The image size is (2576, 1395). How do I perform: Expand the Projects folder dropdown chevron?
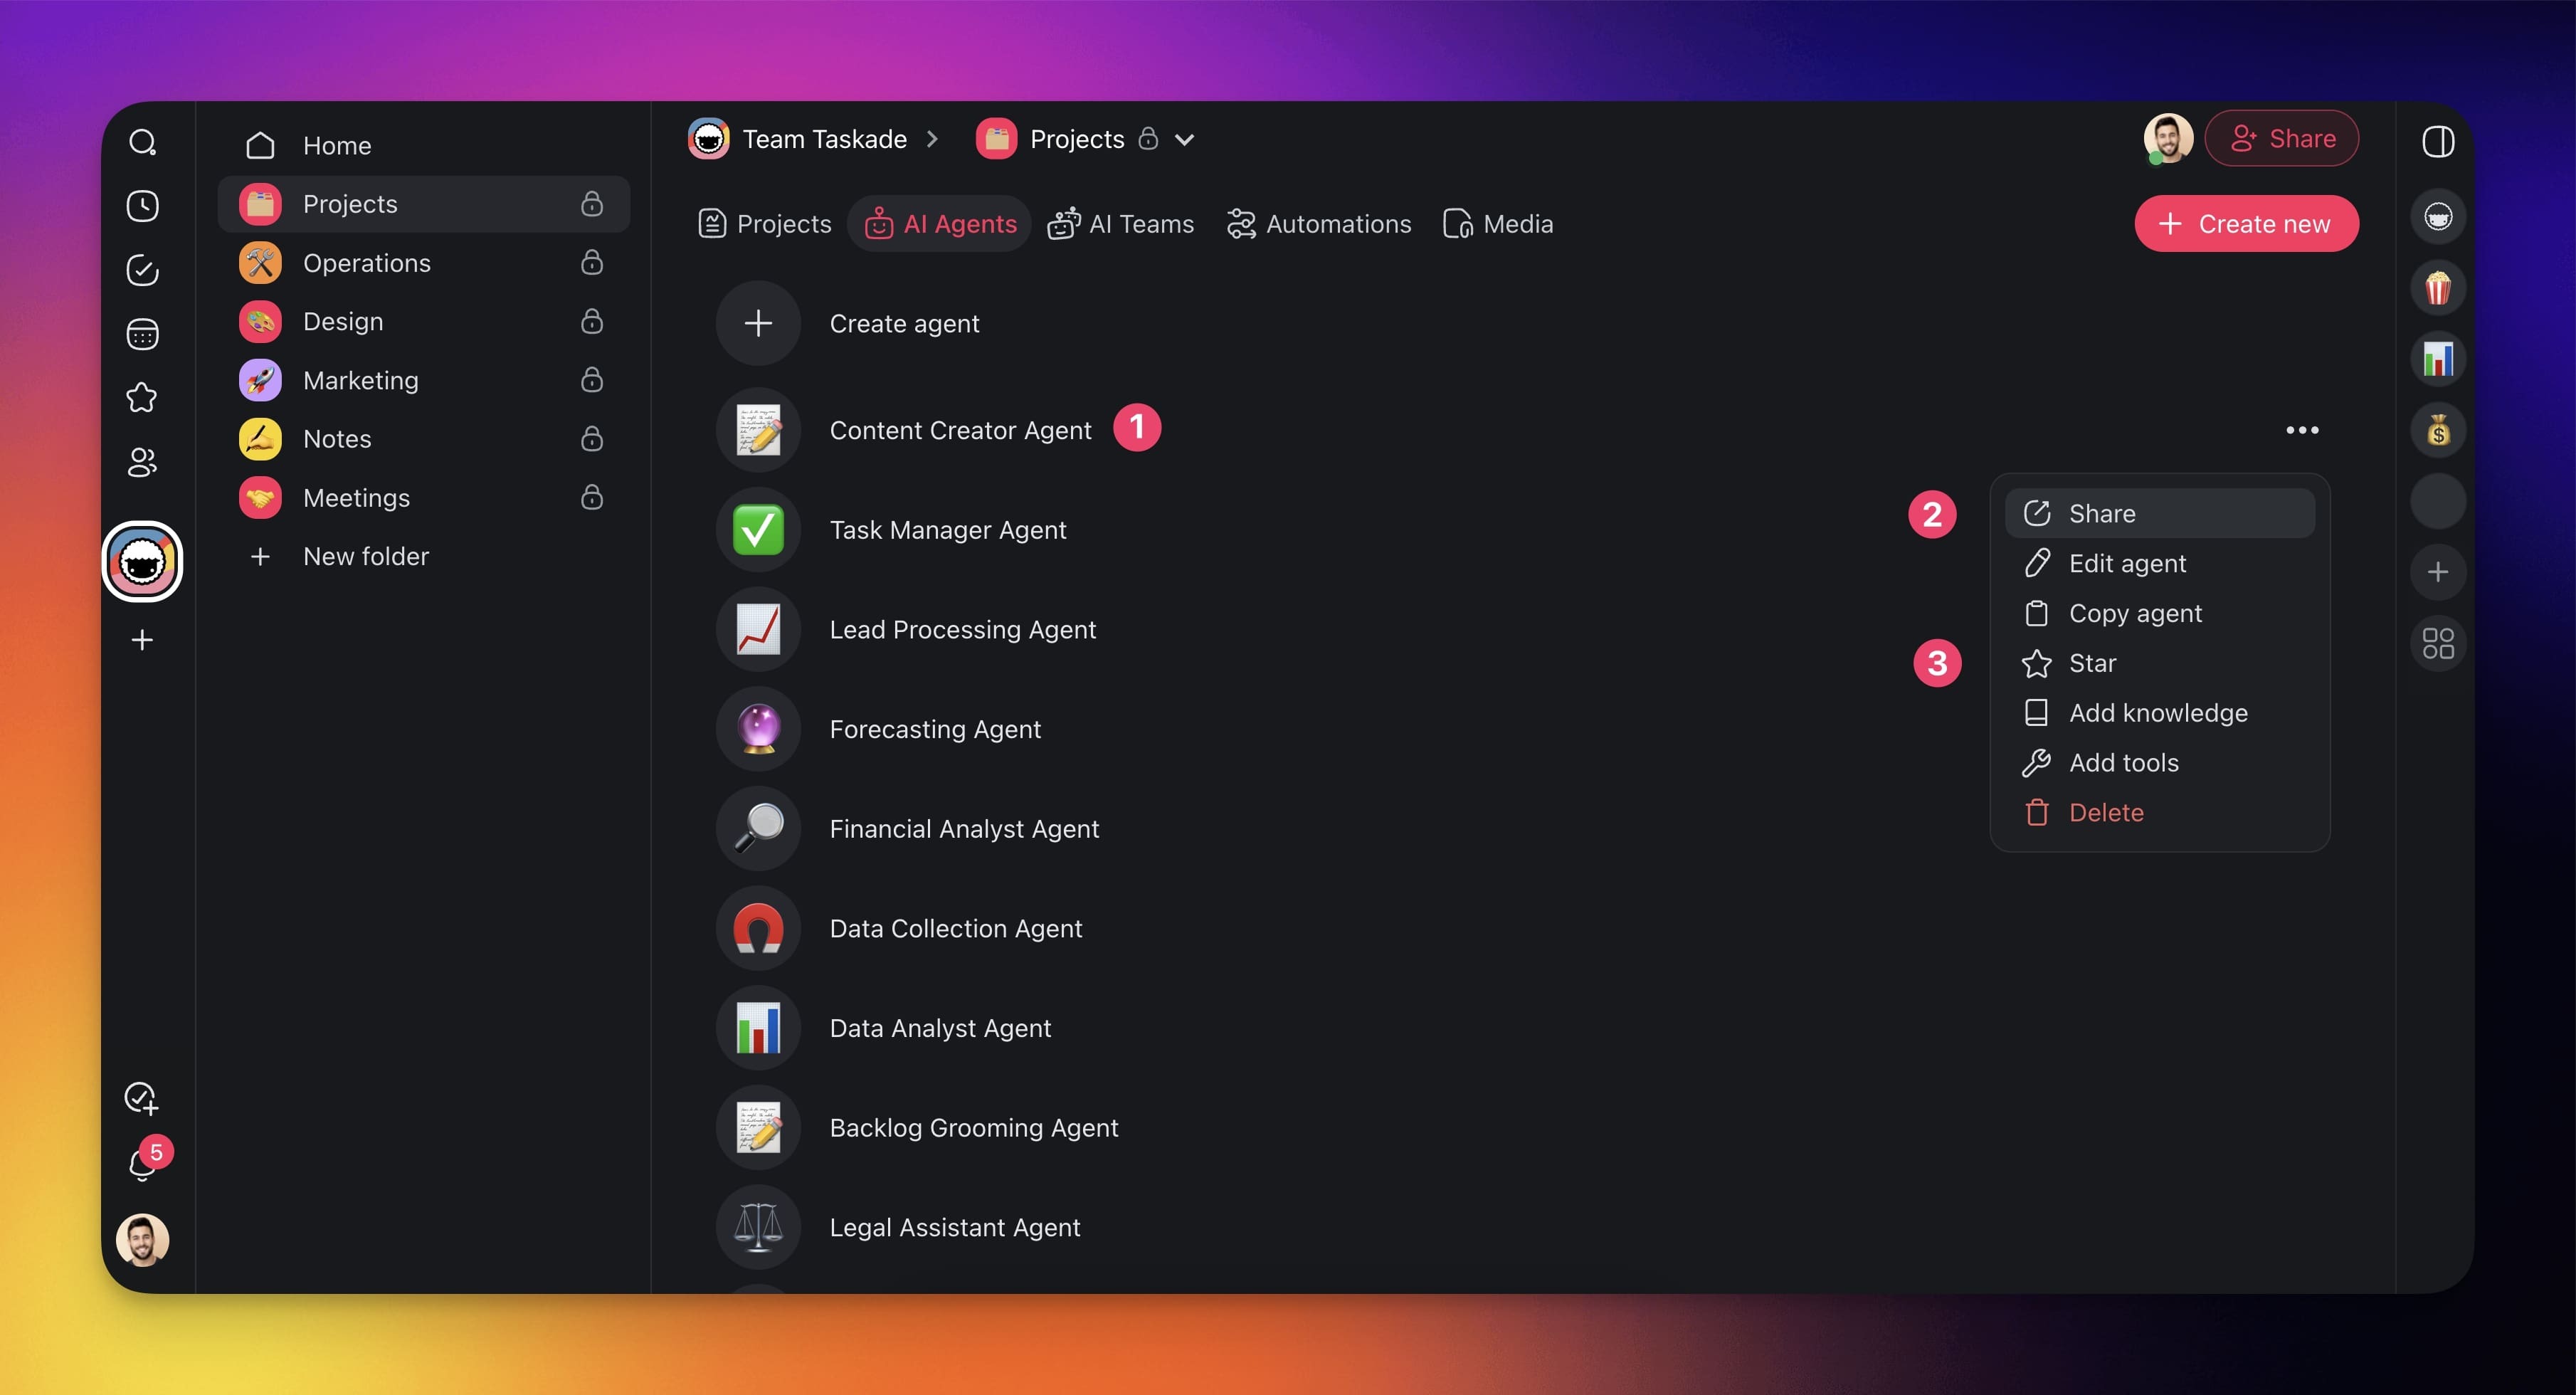pos(1184,140)
